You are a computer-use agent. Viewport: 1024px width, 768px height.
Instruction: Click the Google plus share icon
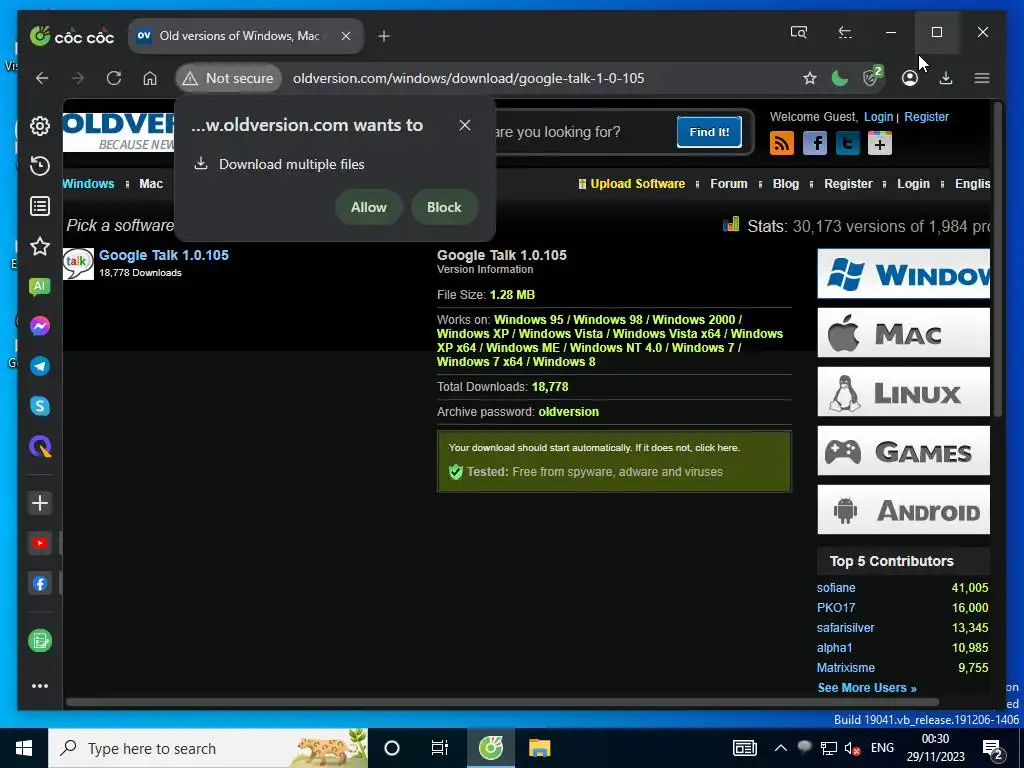click(x=880, y=143)
